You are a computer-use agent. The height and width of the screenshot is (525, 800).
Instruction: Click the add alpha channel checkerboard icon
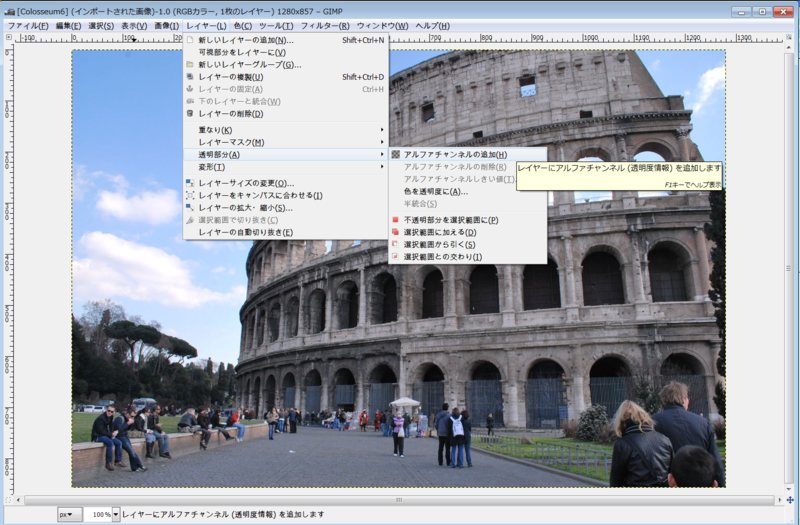point(395,154)
